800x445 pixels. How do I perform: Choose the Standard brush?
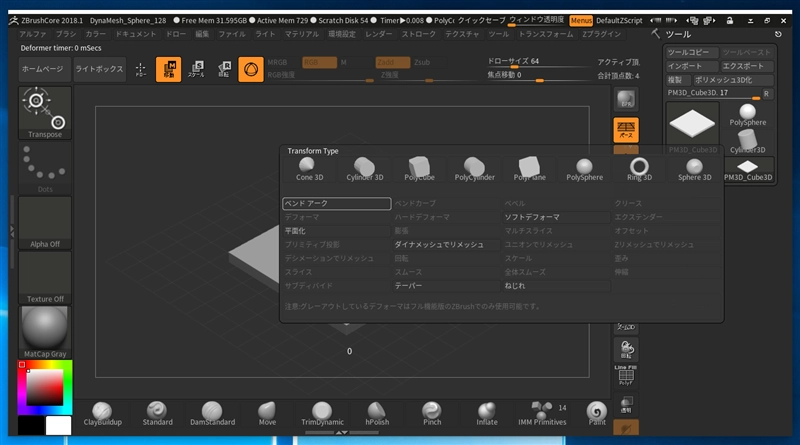tap(157, 414)
